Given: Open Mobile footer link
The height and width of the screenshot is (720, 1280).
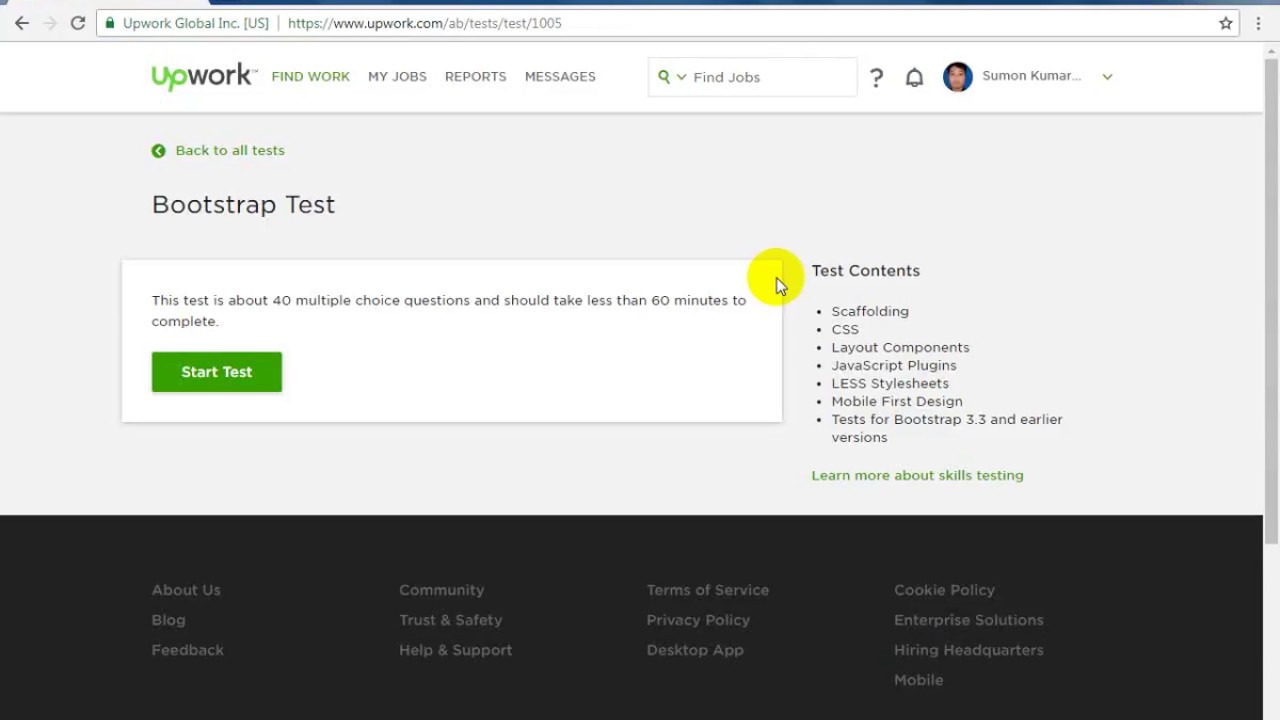Looking at the screenshot, I should (x=918, y=680).
